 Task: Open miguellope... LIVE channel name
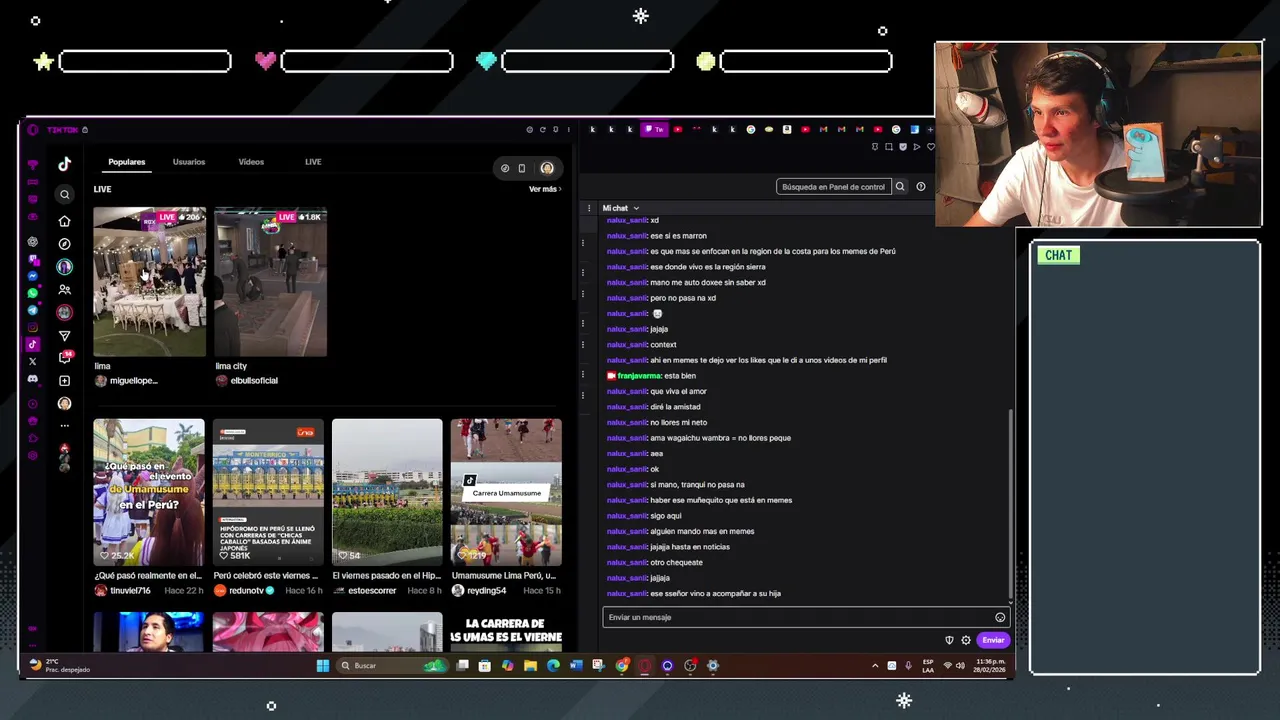click(x=133, y=381)
